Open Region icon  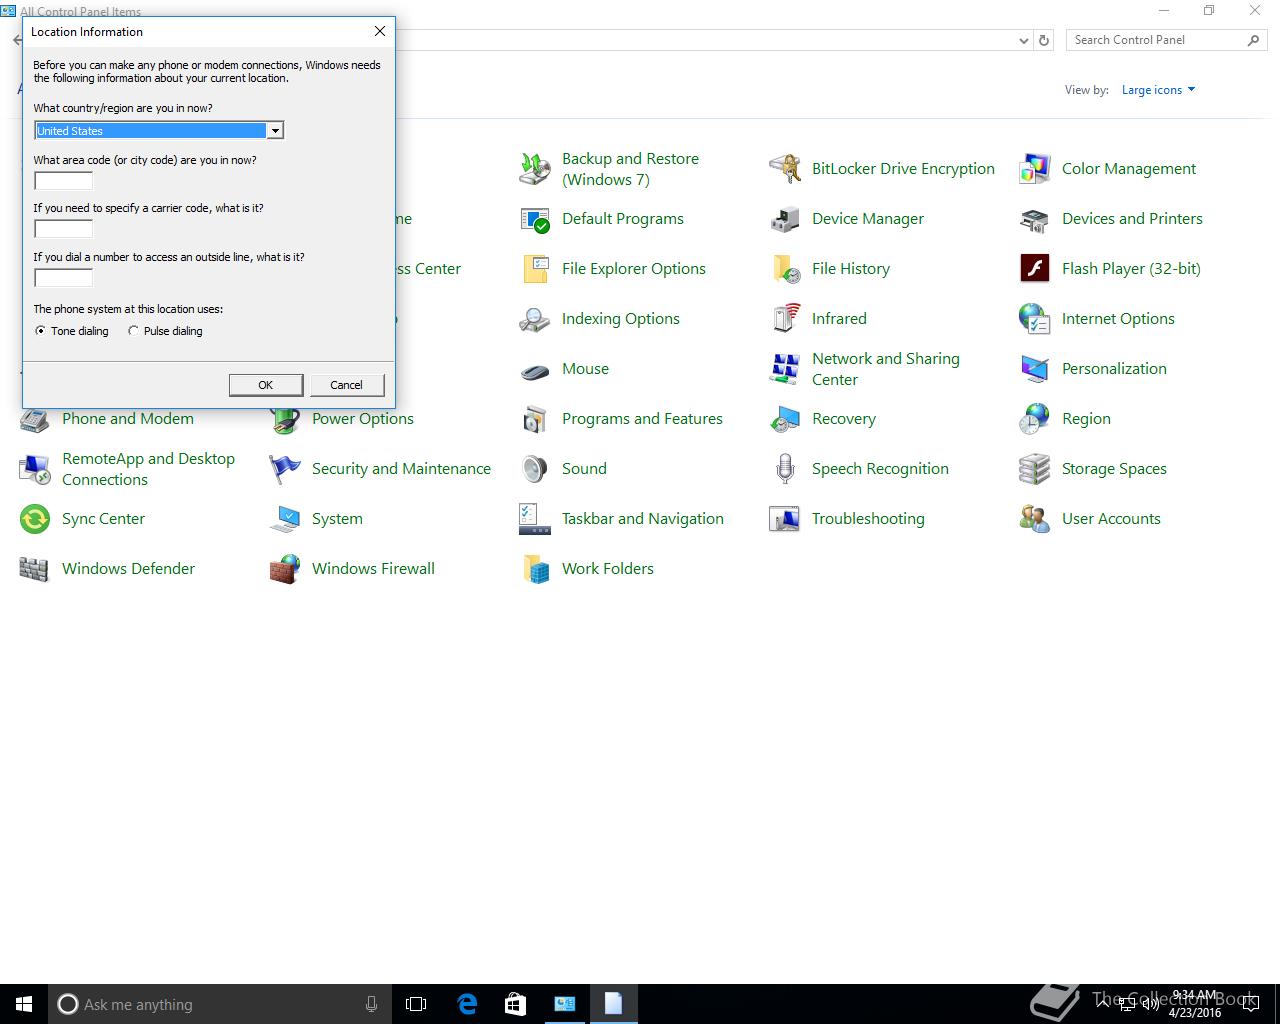1035,419
